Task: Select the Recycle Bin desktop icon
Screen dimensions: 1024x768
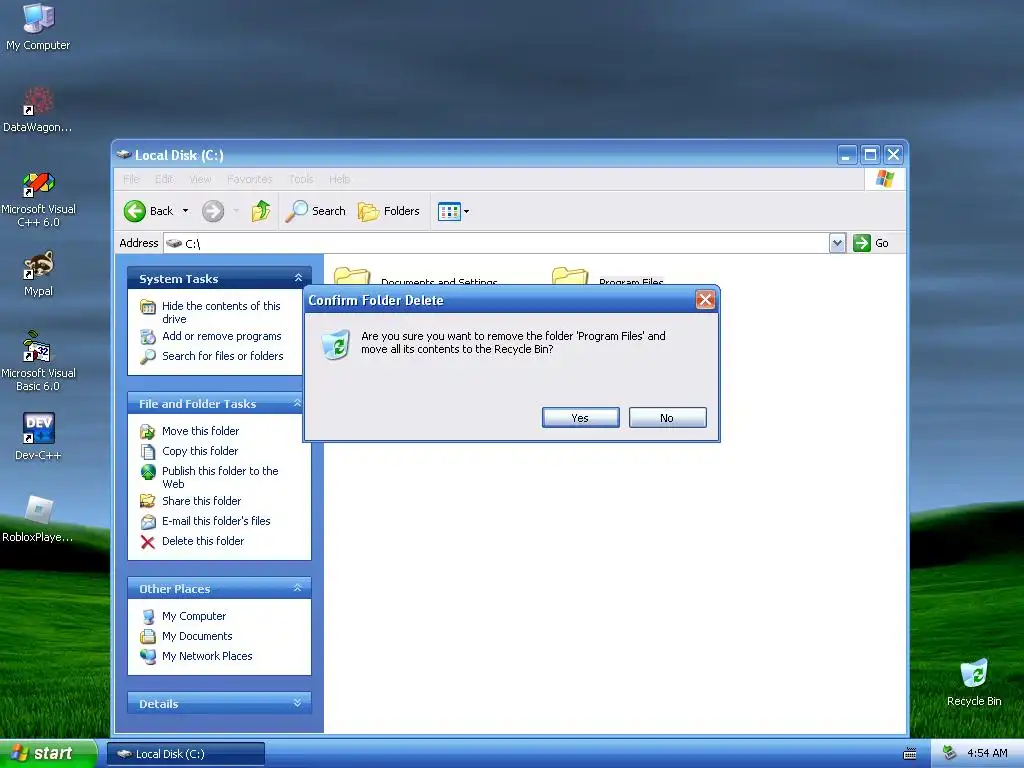Action: pos(974,674)
